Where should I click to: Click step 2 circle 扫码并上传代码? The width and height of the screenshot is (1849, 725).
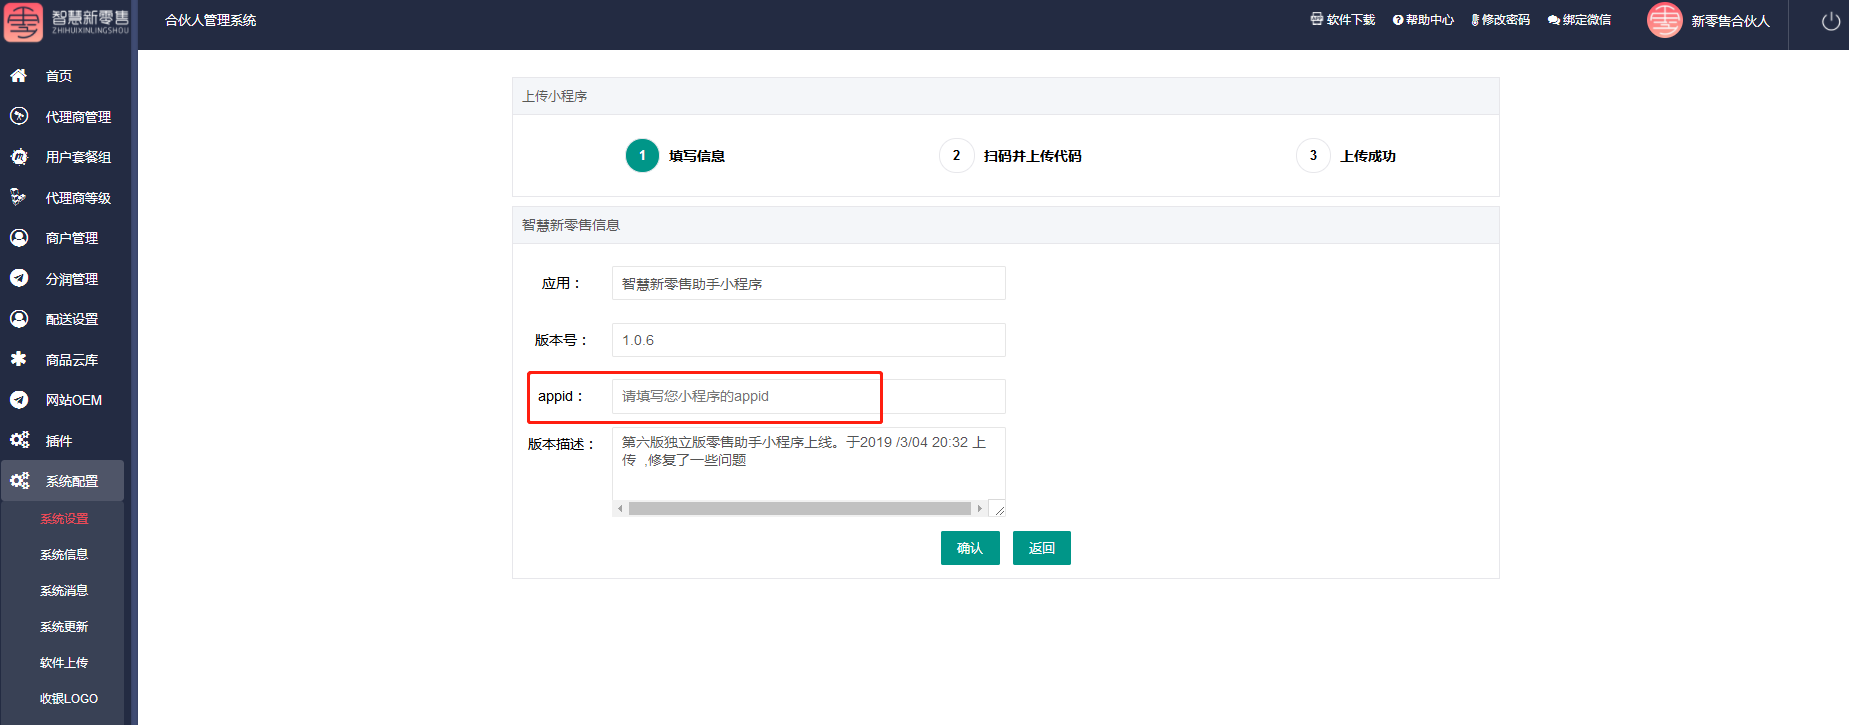pyautogui.click(x=956, y=155)
